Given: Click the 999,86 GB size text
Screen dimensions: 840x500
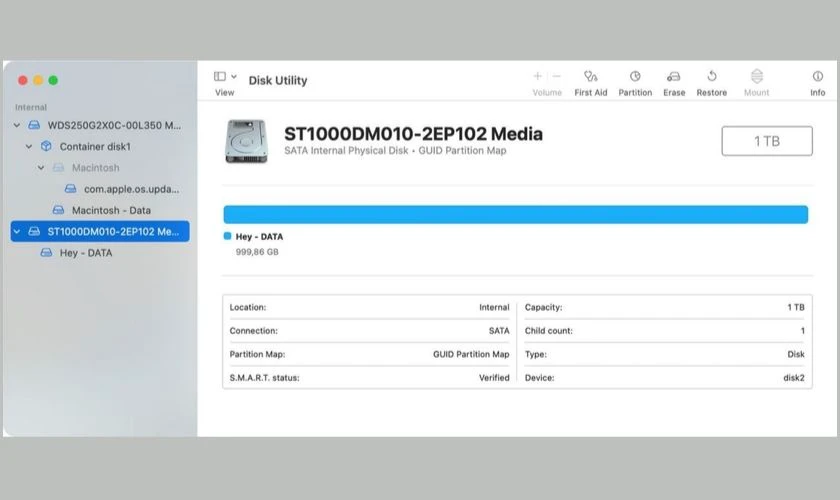Looking at the screenshot, I should click(x=257, y=252).
